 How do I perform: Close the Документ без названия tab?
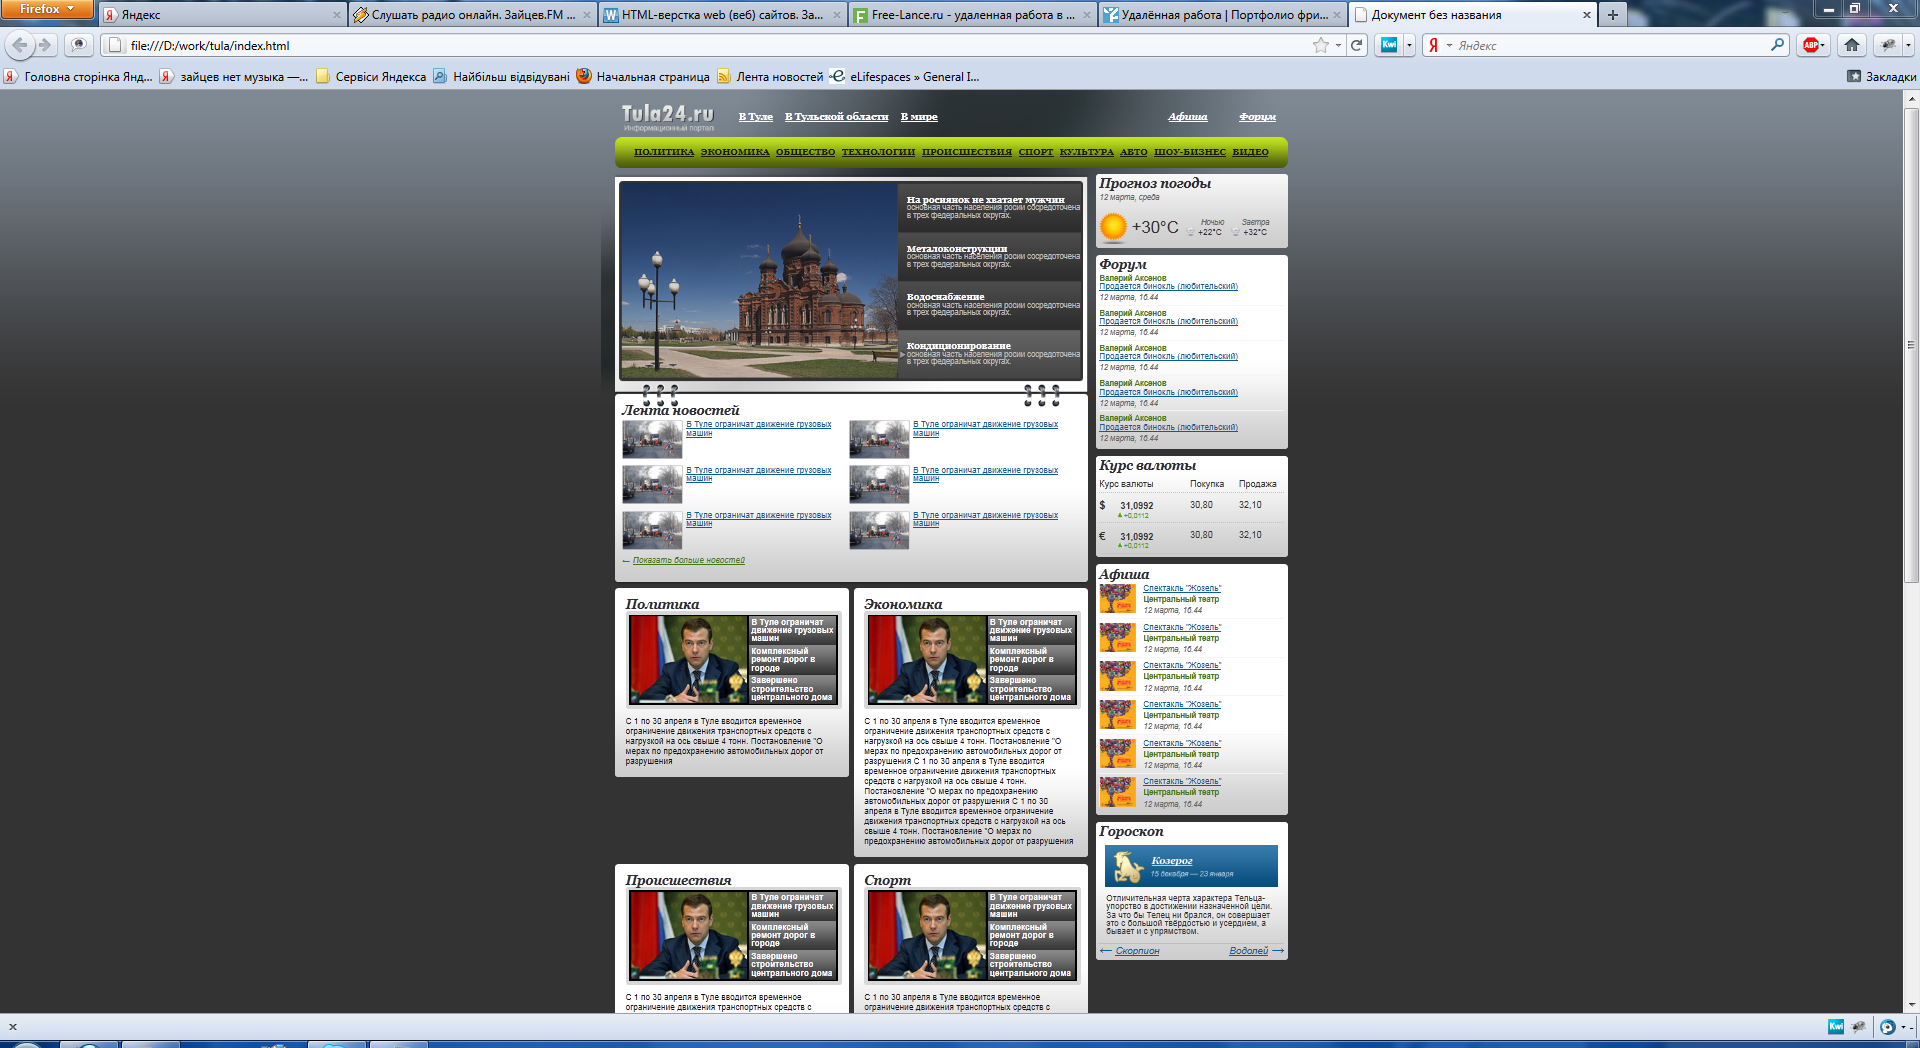pos(1586,15)
